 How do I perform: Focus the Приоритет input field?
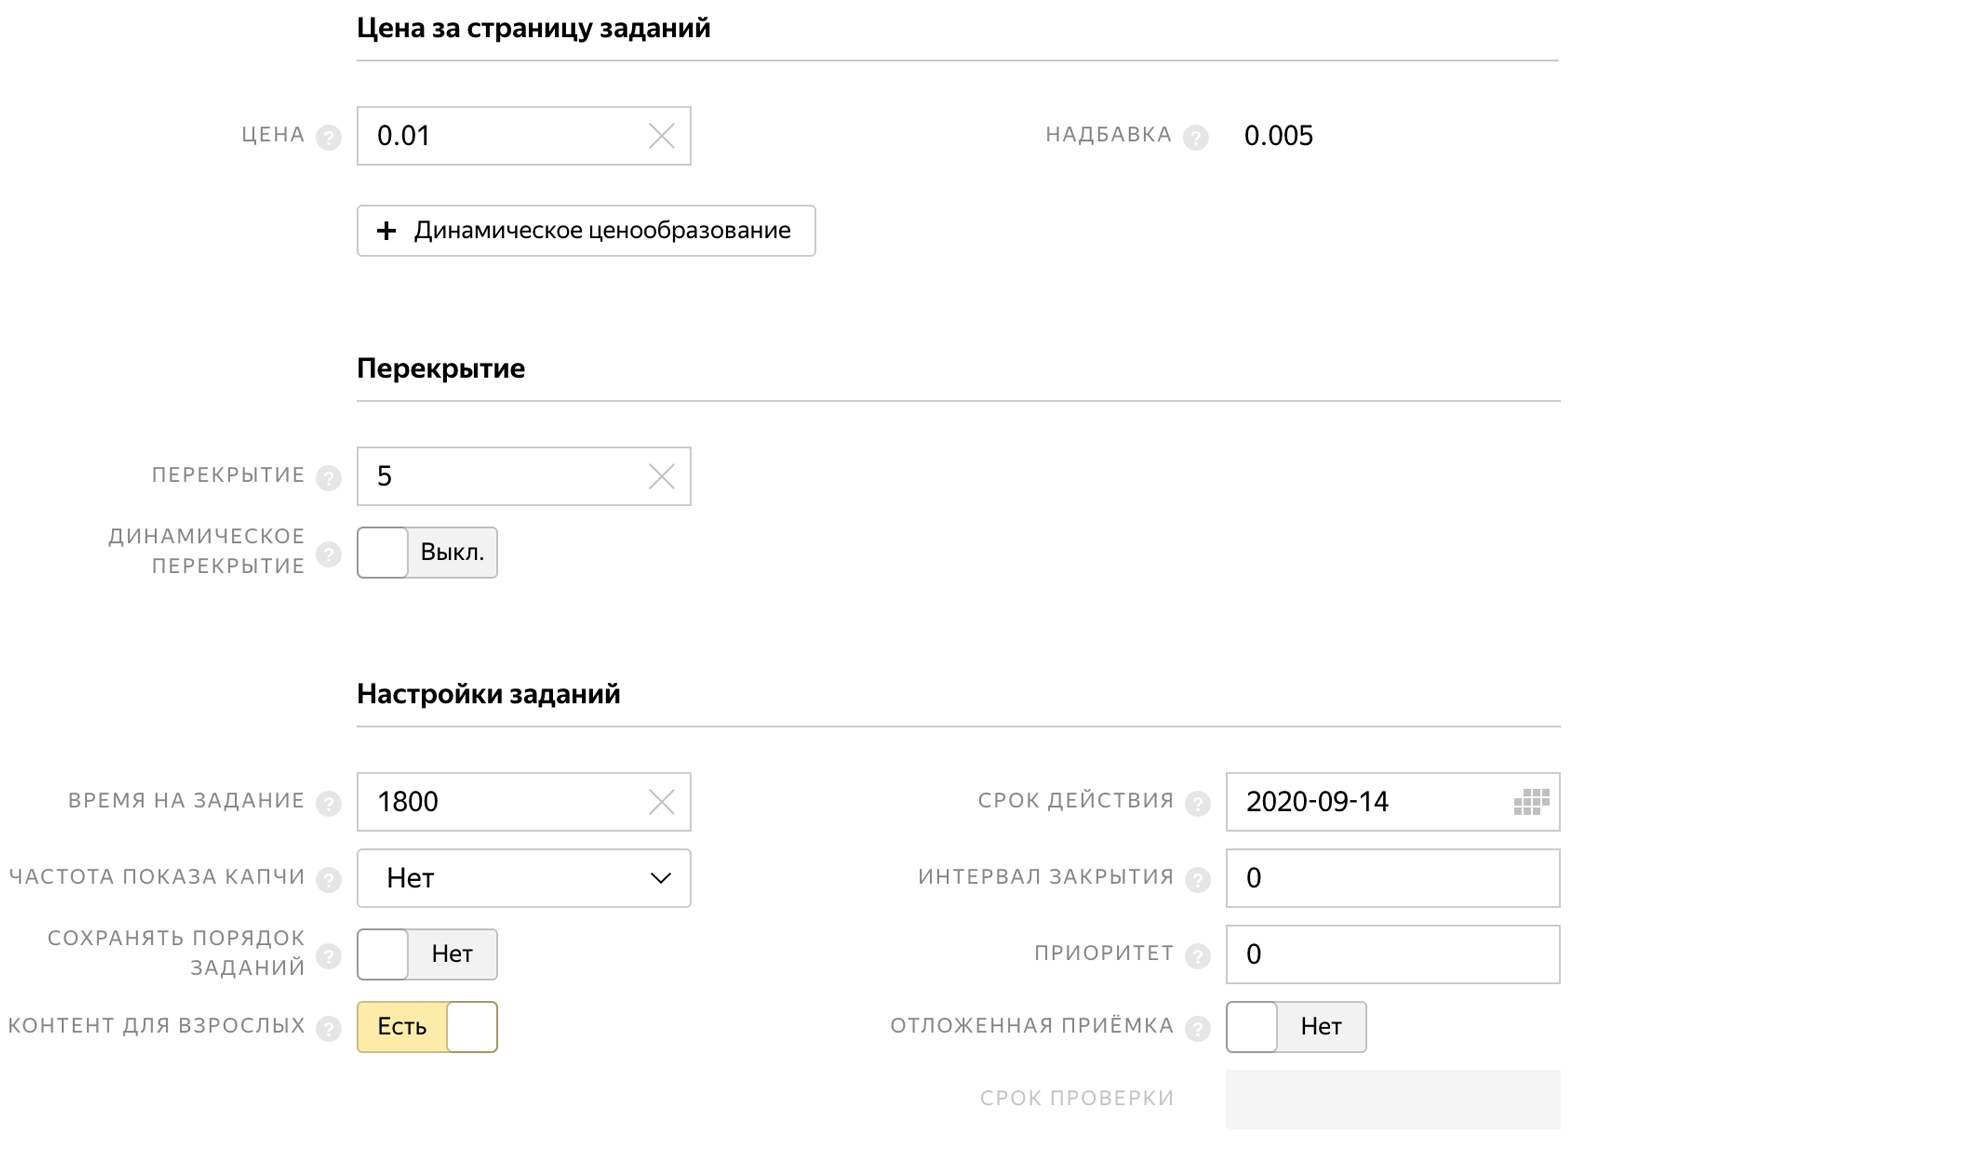pos(1392,954)
